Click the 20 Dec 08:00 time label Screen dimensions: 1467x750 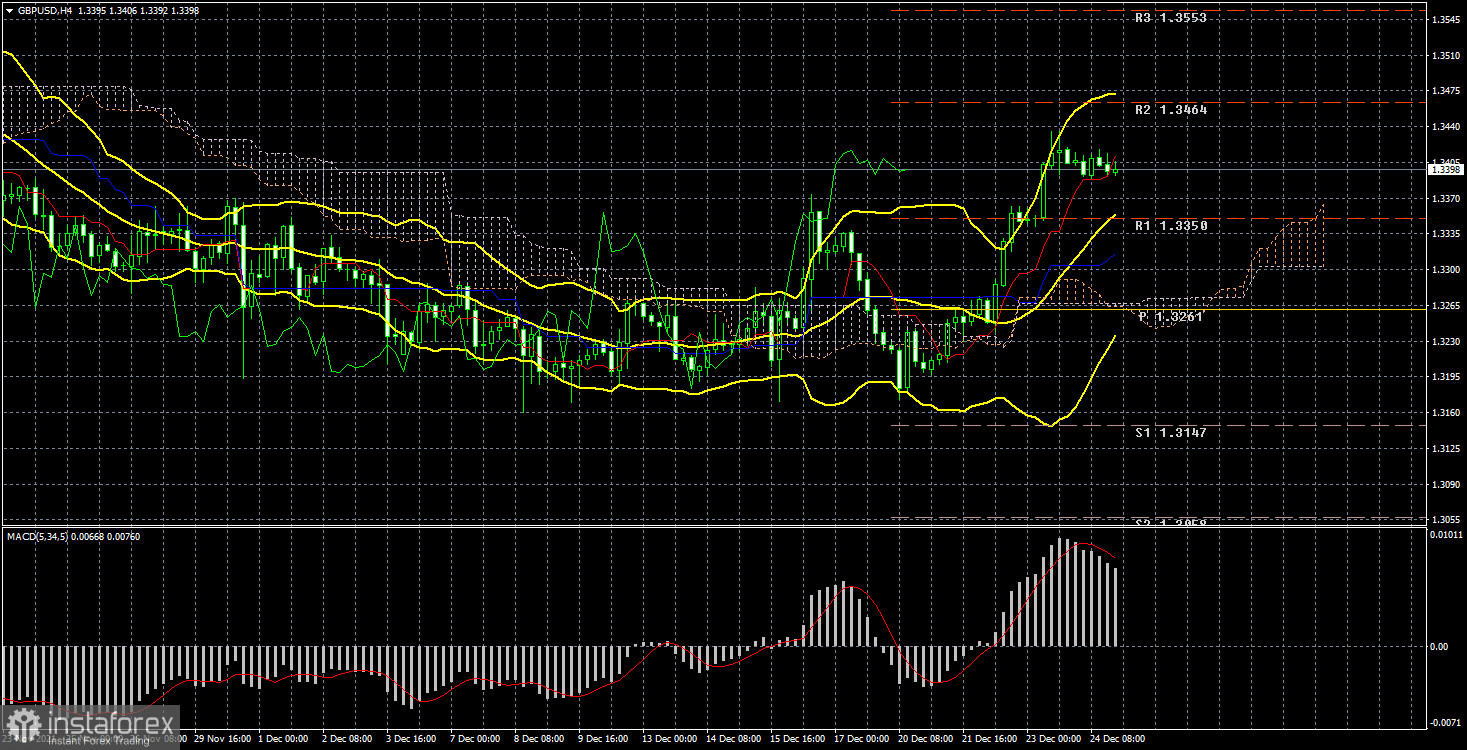coord(928,739)
